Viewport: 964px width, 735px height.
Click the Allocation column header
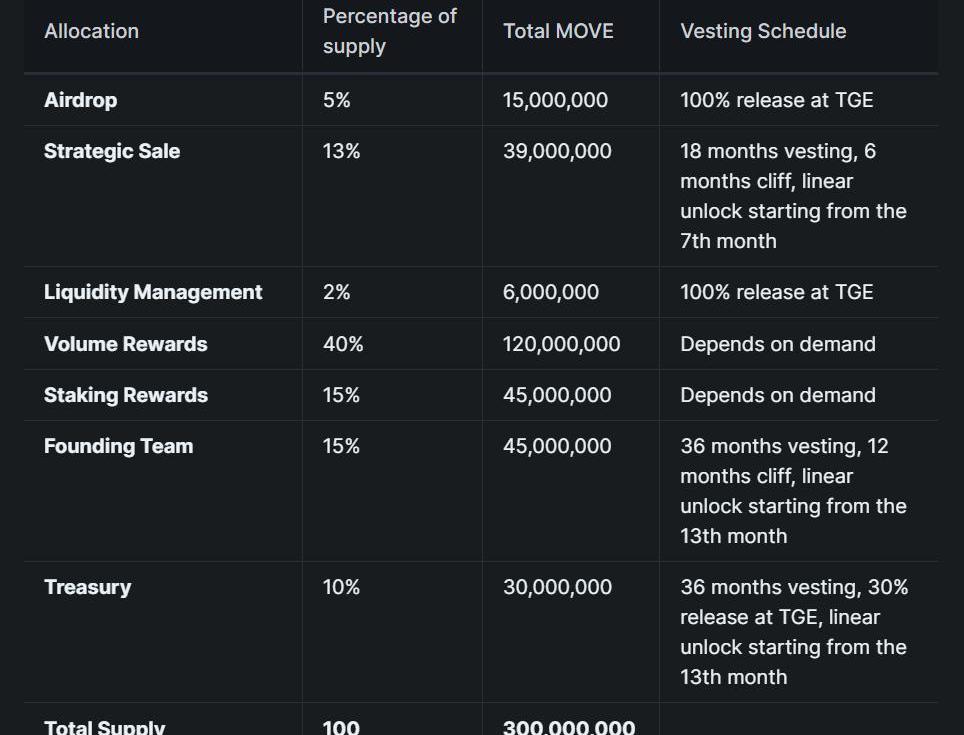(x=91, y=31)
